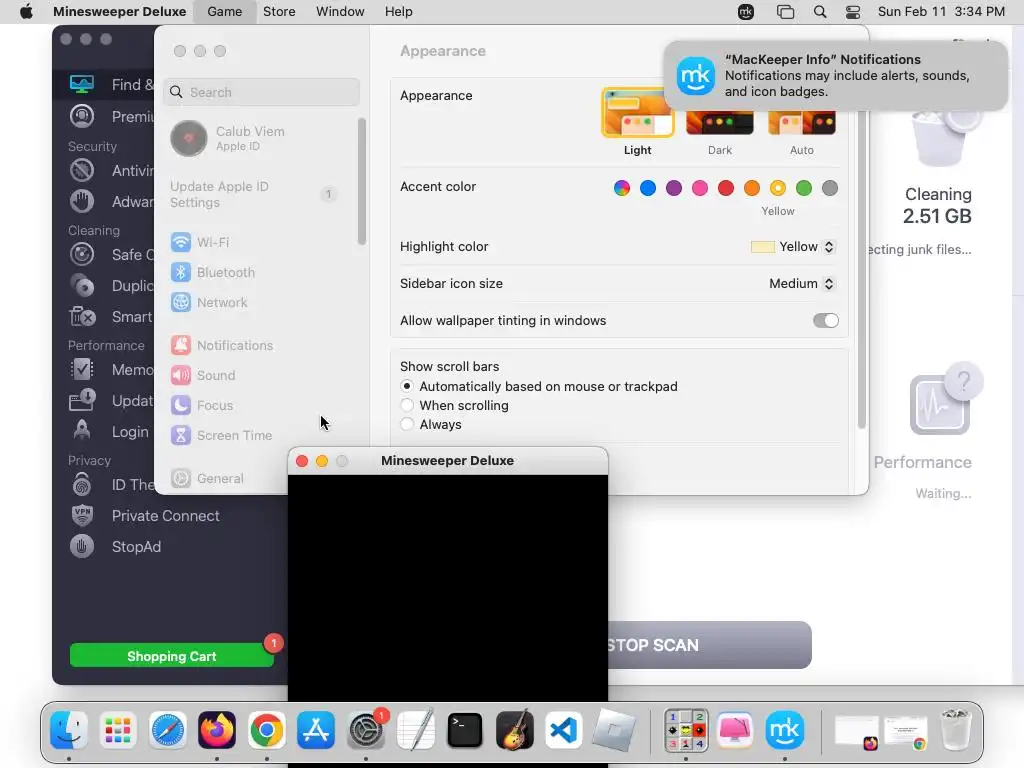1024x768 pixels.
Task: Open Minesweeper Deluxe from the Dock
Action: pyautogui.click(x=686, y=730)
